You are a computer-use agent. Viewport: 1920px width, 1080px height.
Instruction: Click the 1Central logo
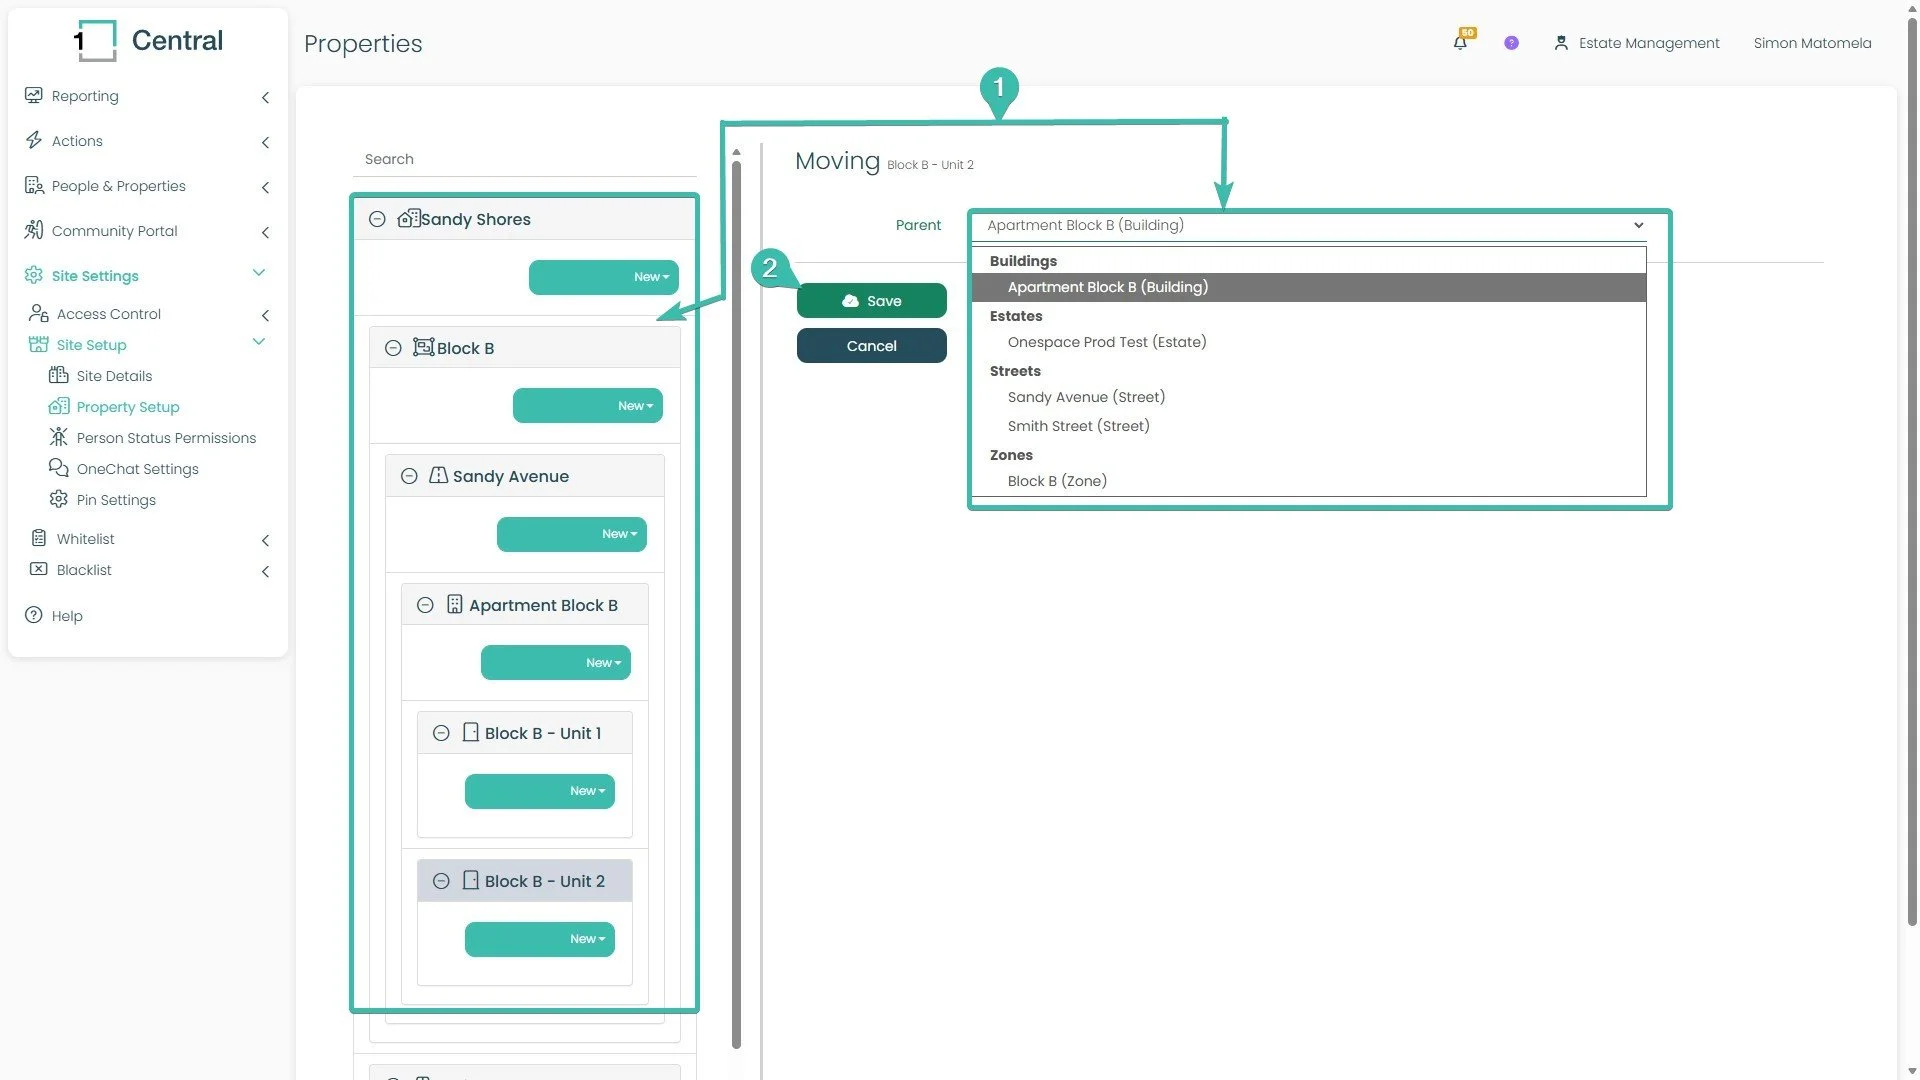click(x=148, y=41)
